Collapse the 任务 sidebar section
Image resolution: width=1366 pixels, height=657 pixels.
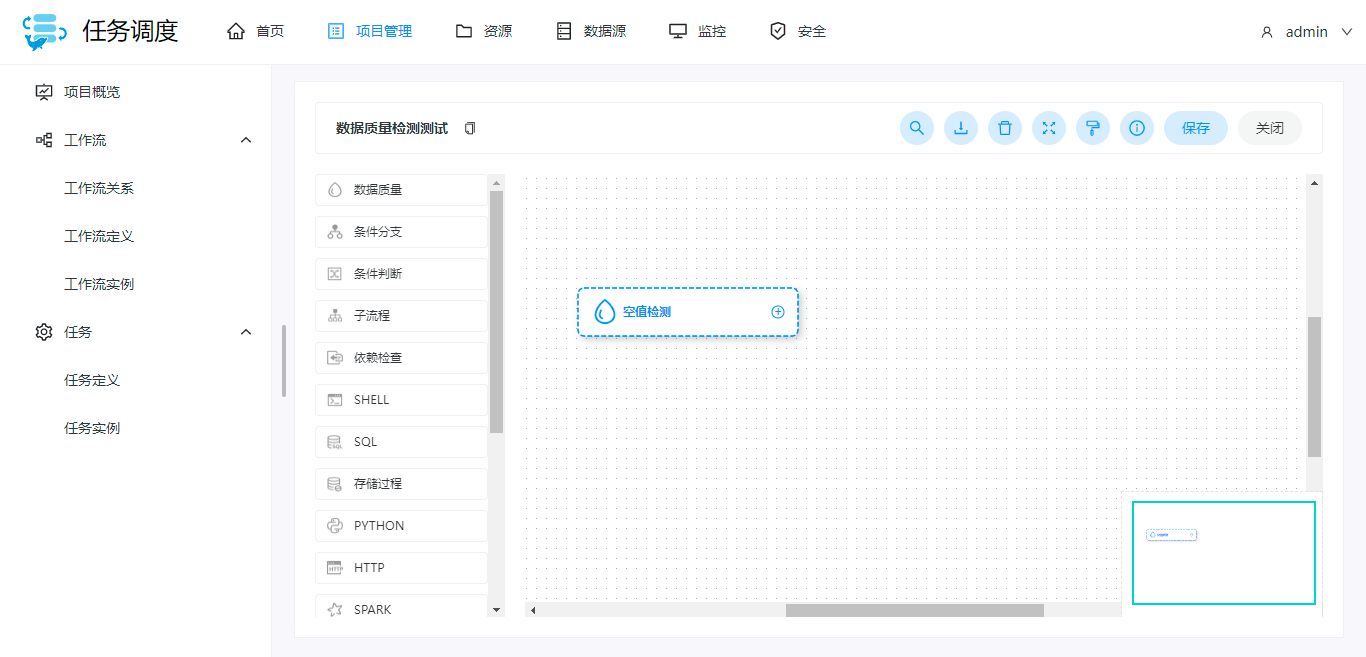pyautogui.click(x=246, y=332)
